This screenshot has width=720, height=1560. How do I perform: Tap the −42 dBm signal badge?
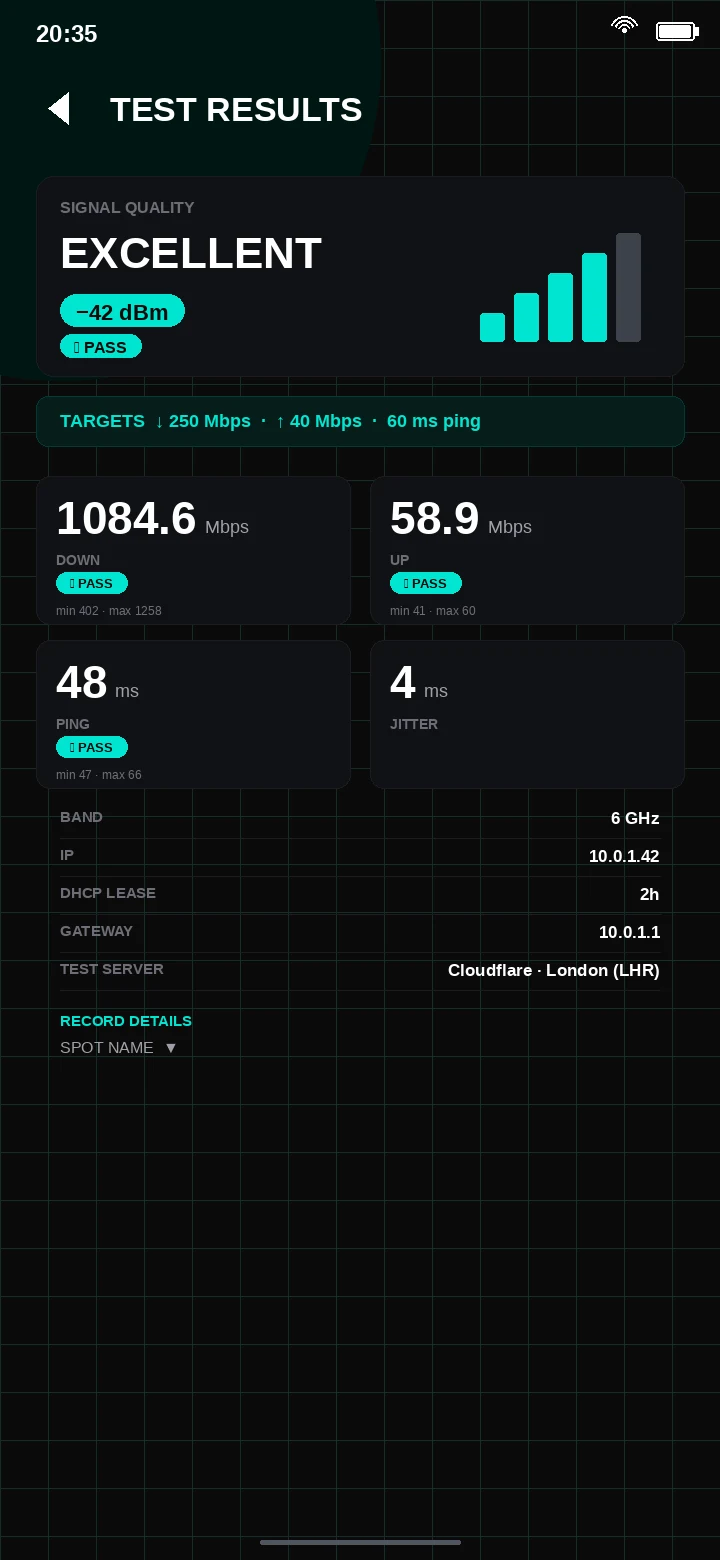coord(122,311)
